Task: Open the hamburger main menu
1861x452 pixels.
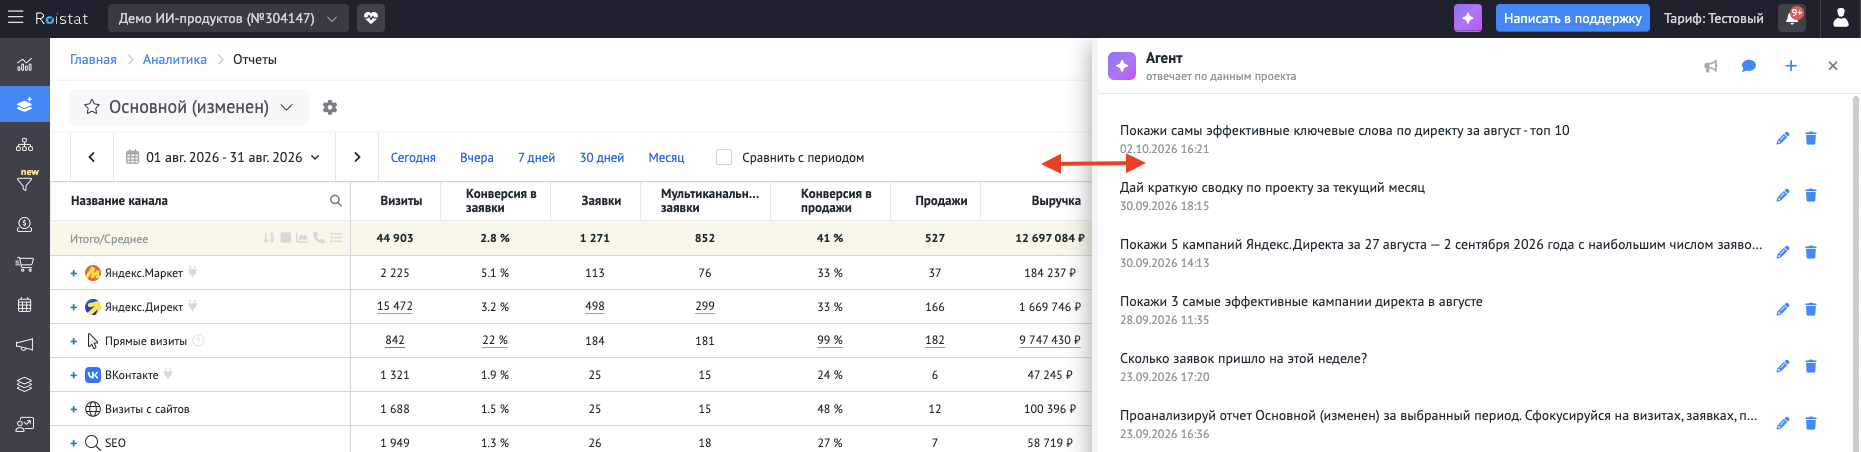Action: point(15,18)
